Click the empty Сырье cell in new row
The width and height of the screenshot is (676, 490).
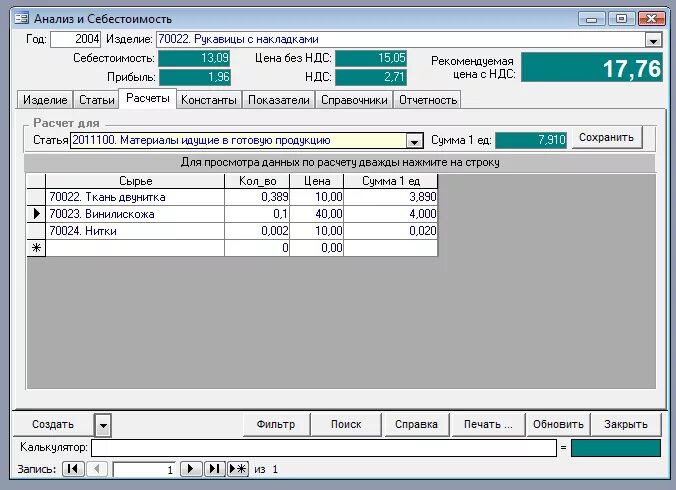coord(135,248)
